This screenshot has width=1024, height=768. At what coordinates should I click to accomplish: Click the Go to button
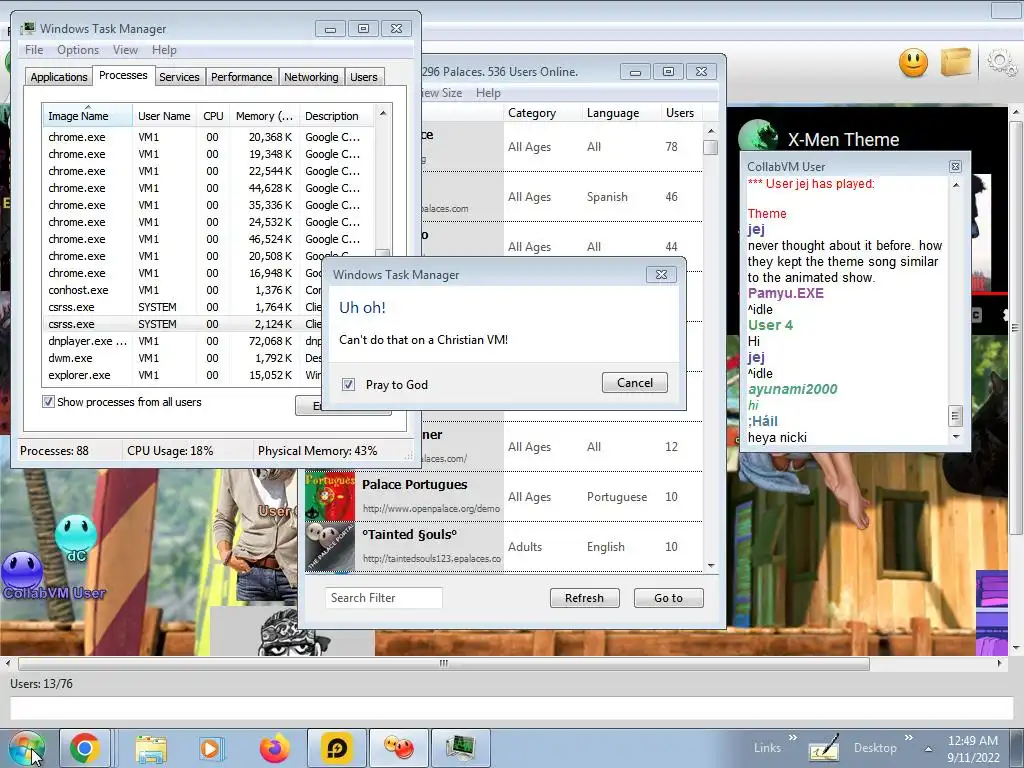pyautogui.click(x=668, y=598)
